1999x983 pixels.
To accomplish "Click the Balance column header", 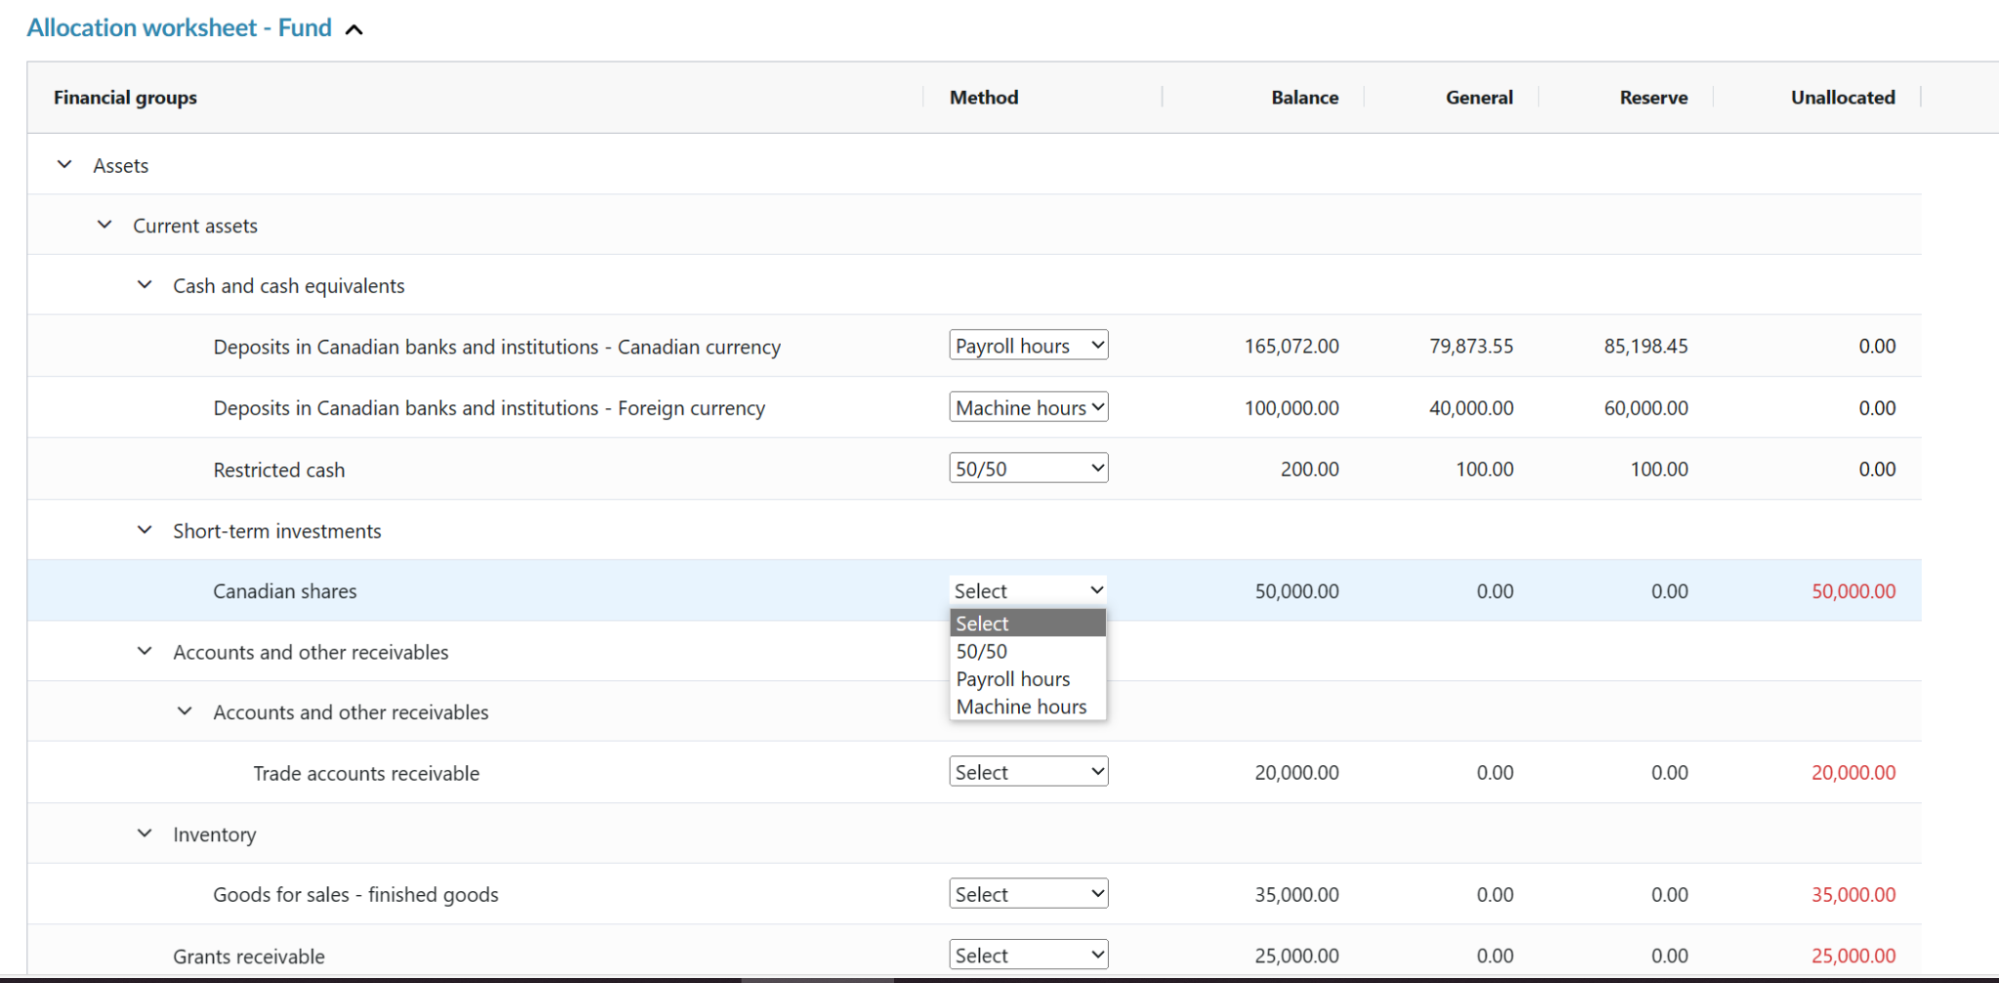I will point(1304,97).
